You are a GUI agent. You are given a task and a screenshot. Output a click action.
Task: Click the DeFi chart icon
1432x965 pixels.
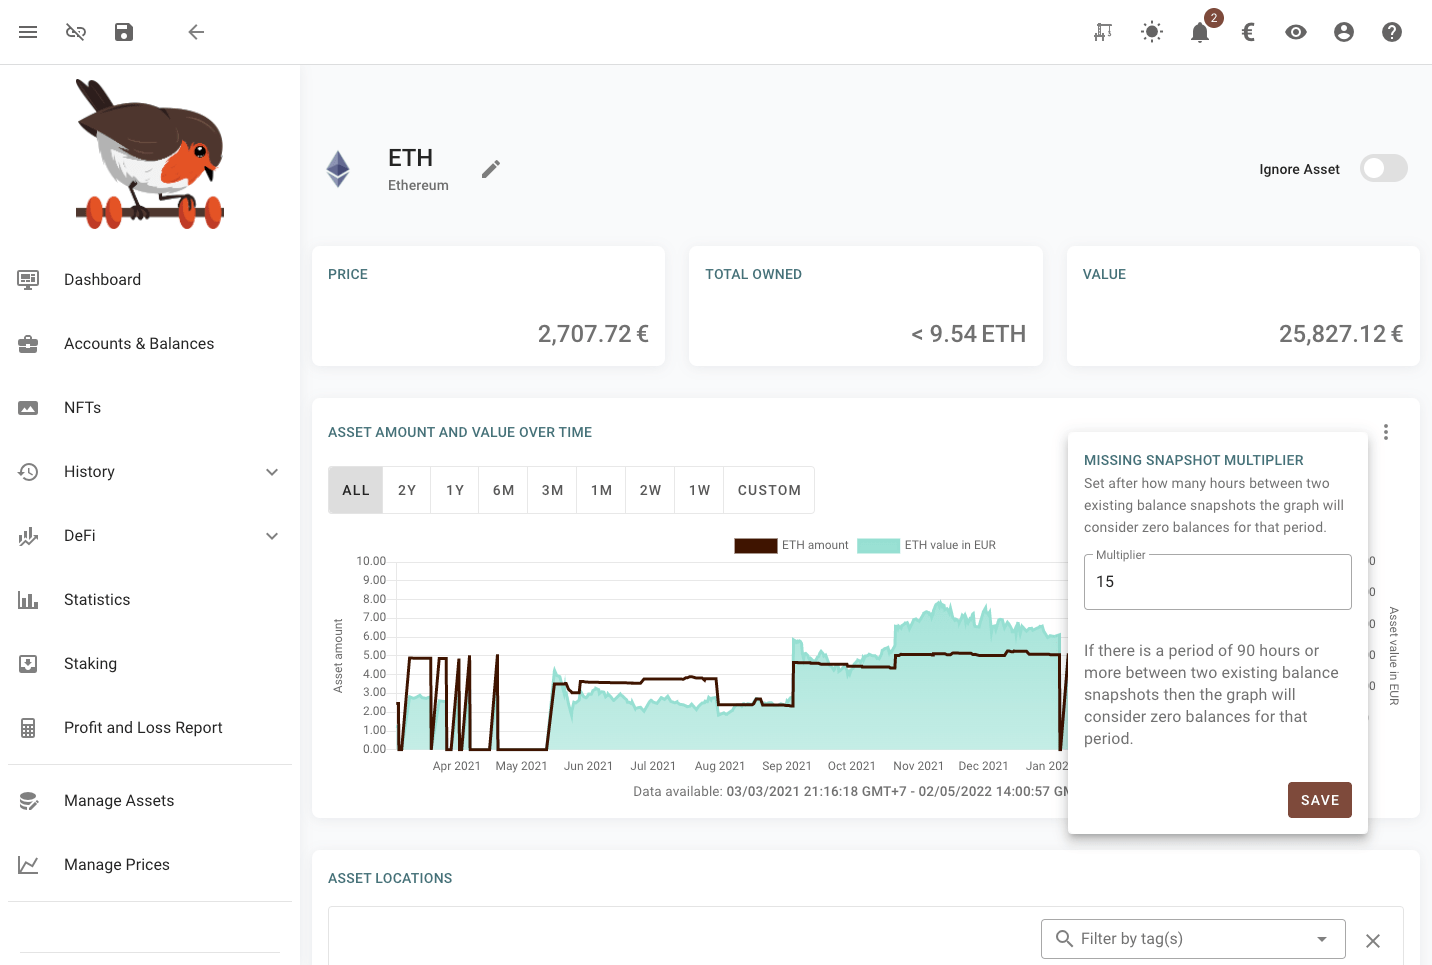28,536
